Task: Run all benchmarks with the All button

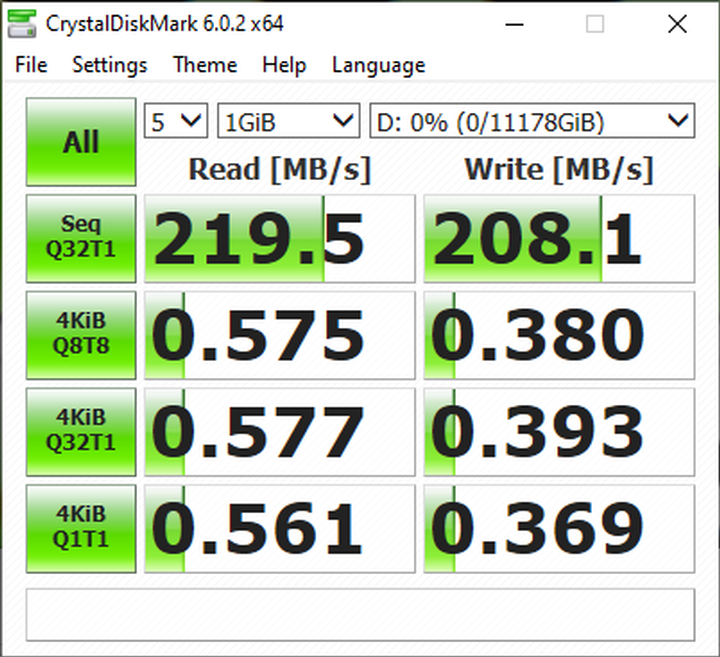Action: [x=80, y=142]
